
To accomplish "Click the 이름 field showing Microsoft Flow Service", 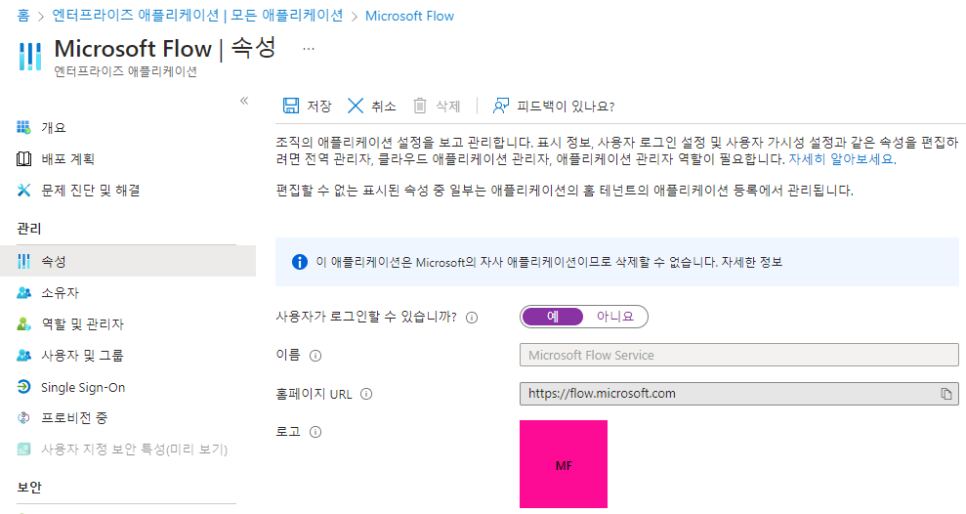I will pyautogui.click(x=739, y=355).
